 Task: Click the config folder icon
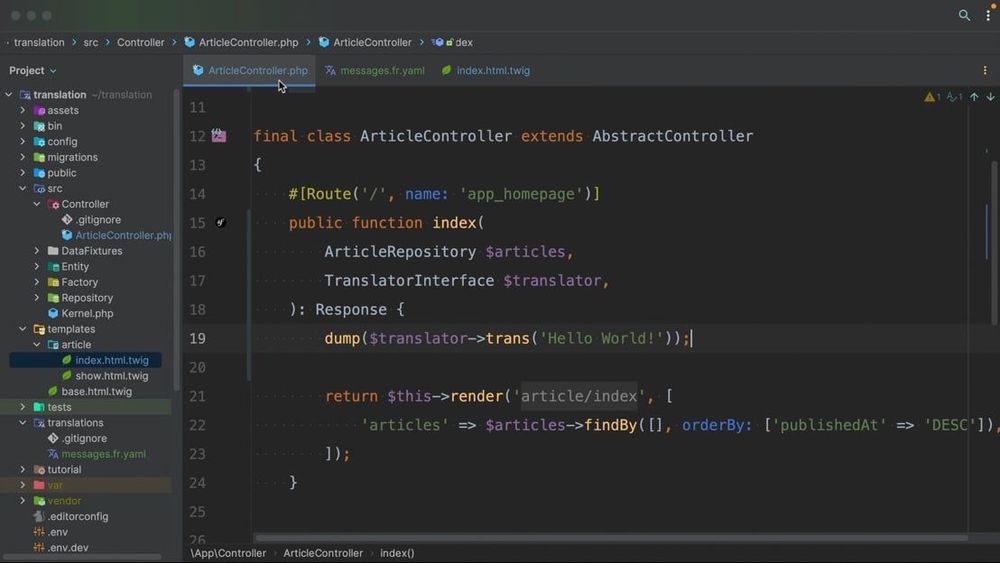(39, 142)
